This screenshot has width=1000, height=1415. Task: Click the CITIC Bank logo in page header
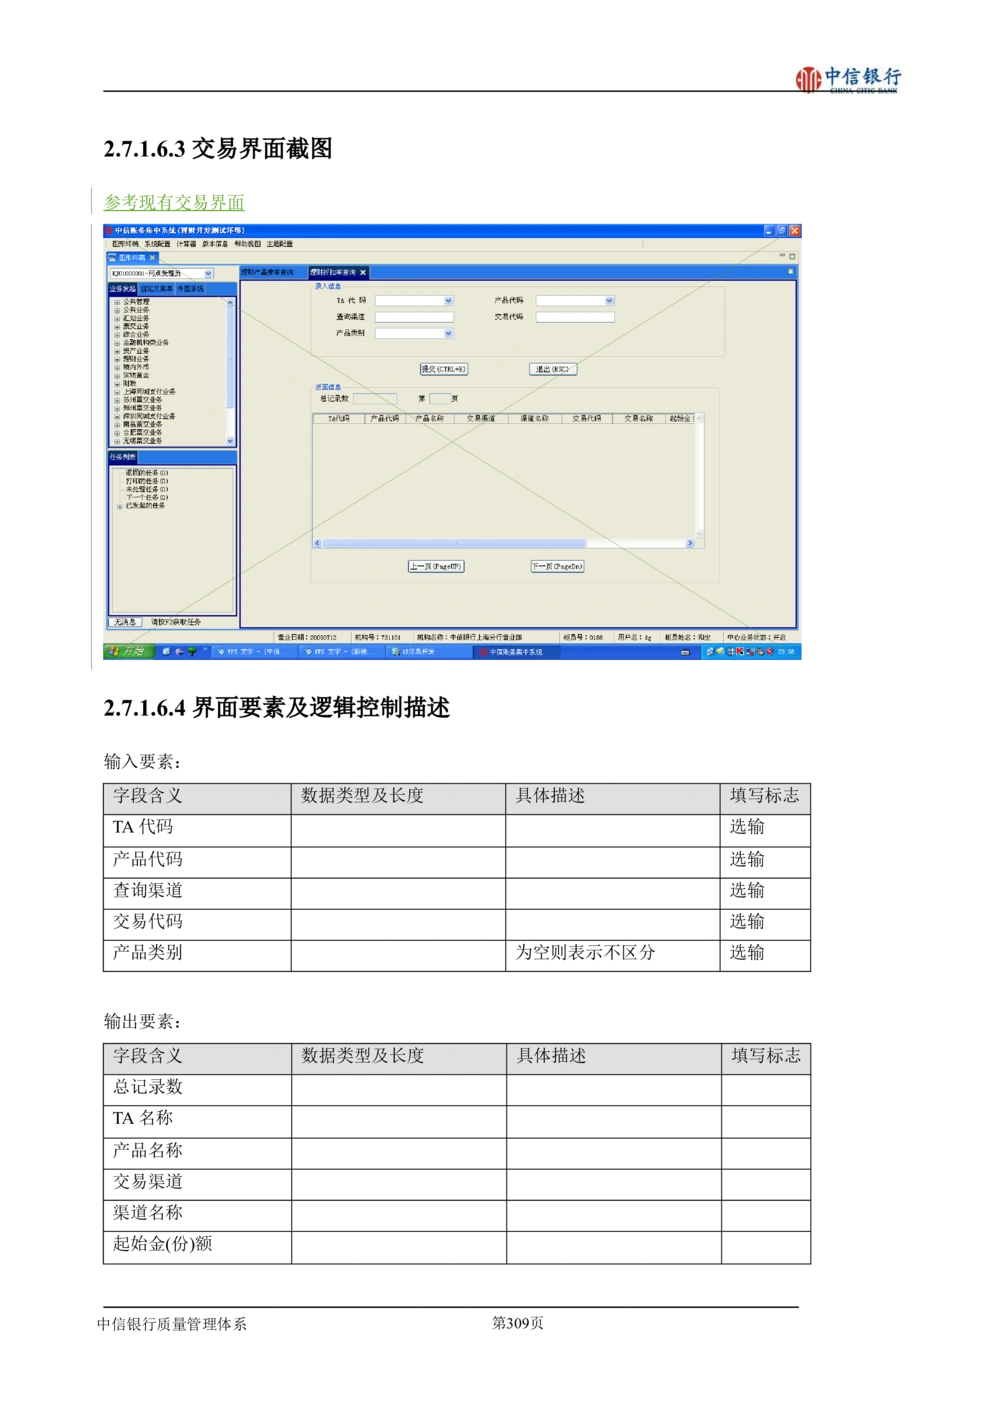[843, 80]
